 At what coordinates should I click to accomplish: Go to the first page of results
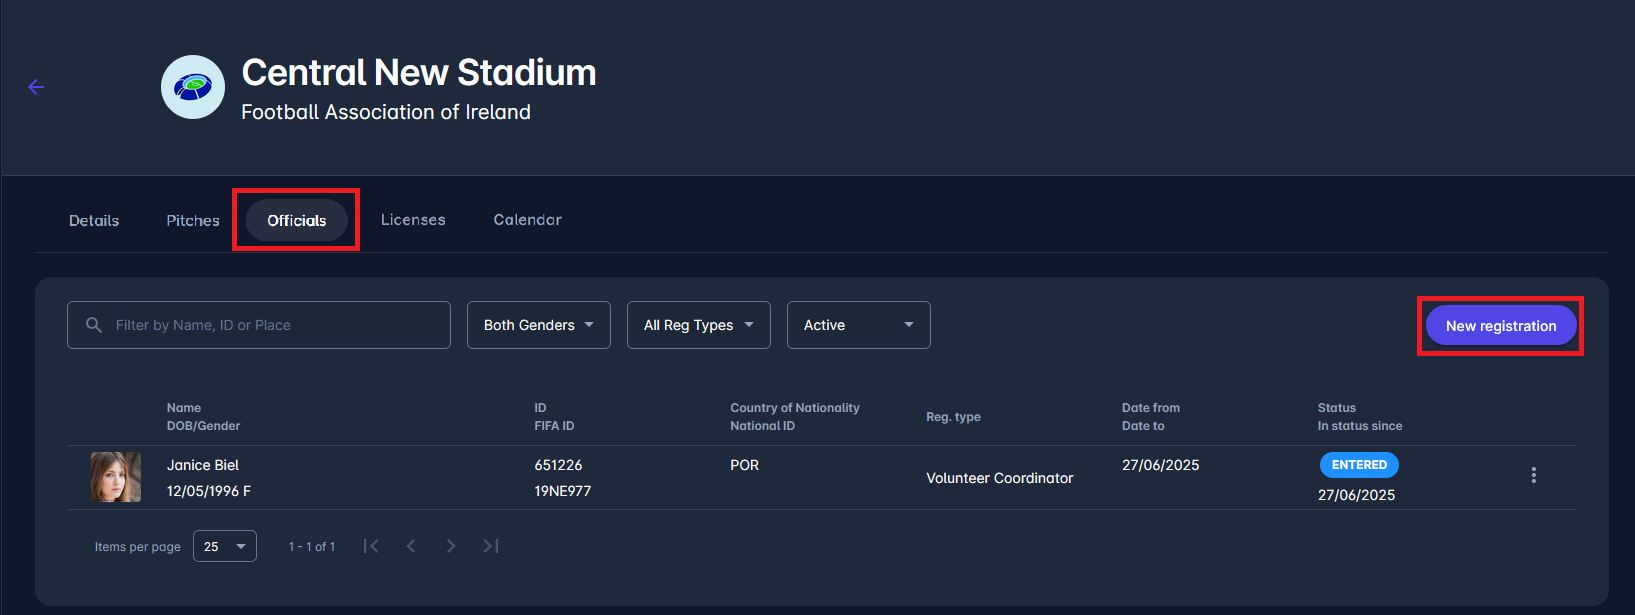(371, 546)
